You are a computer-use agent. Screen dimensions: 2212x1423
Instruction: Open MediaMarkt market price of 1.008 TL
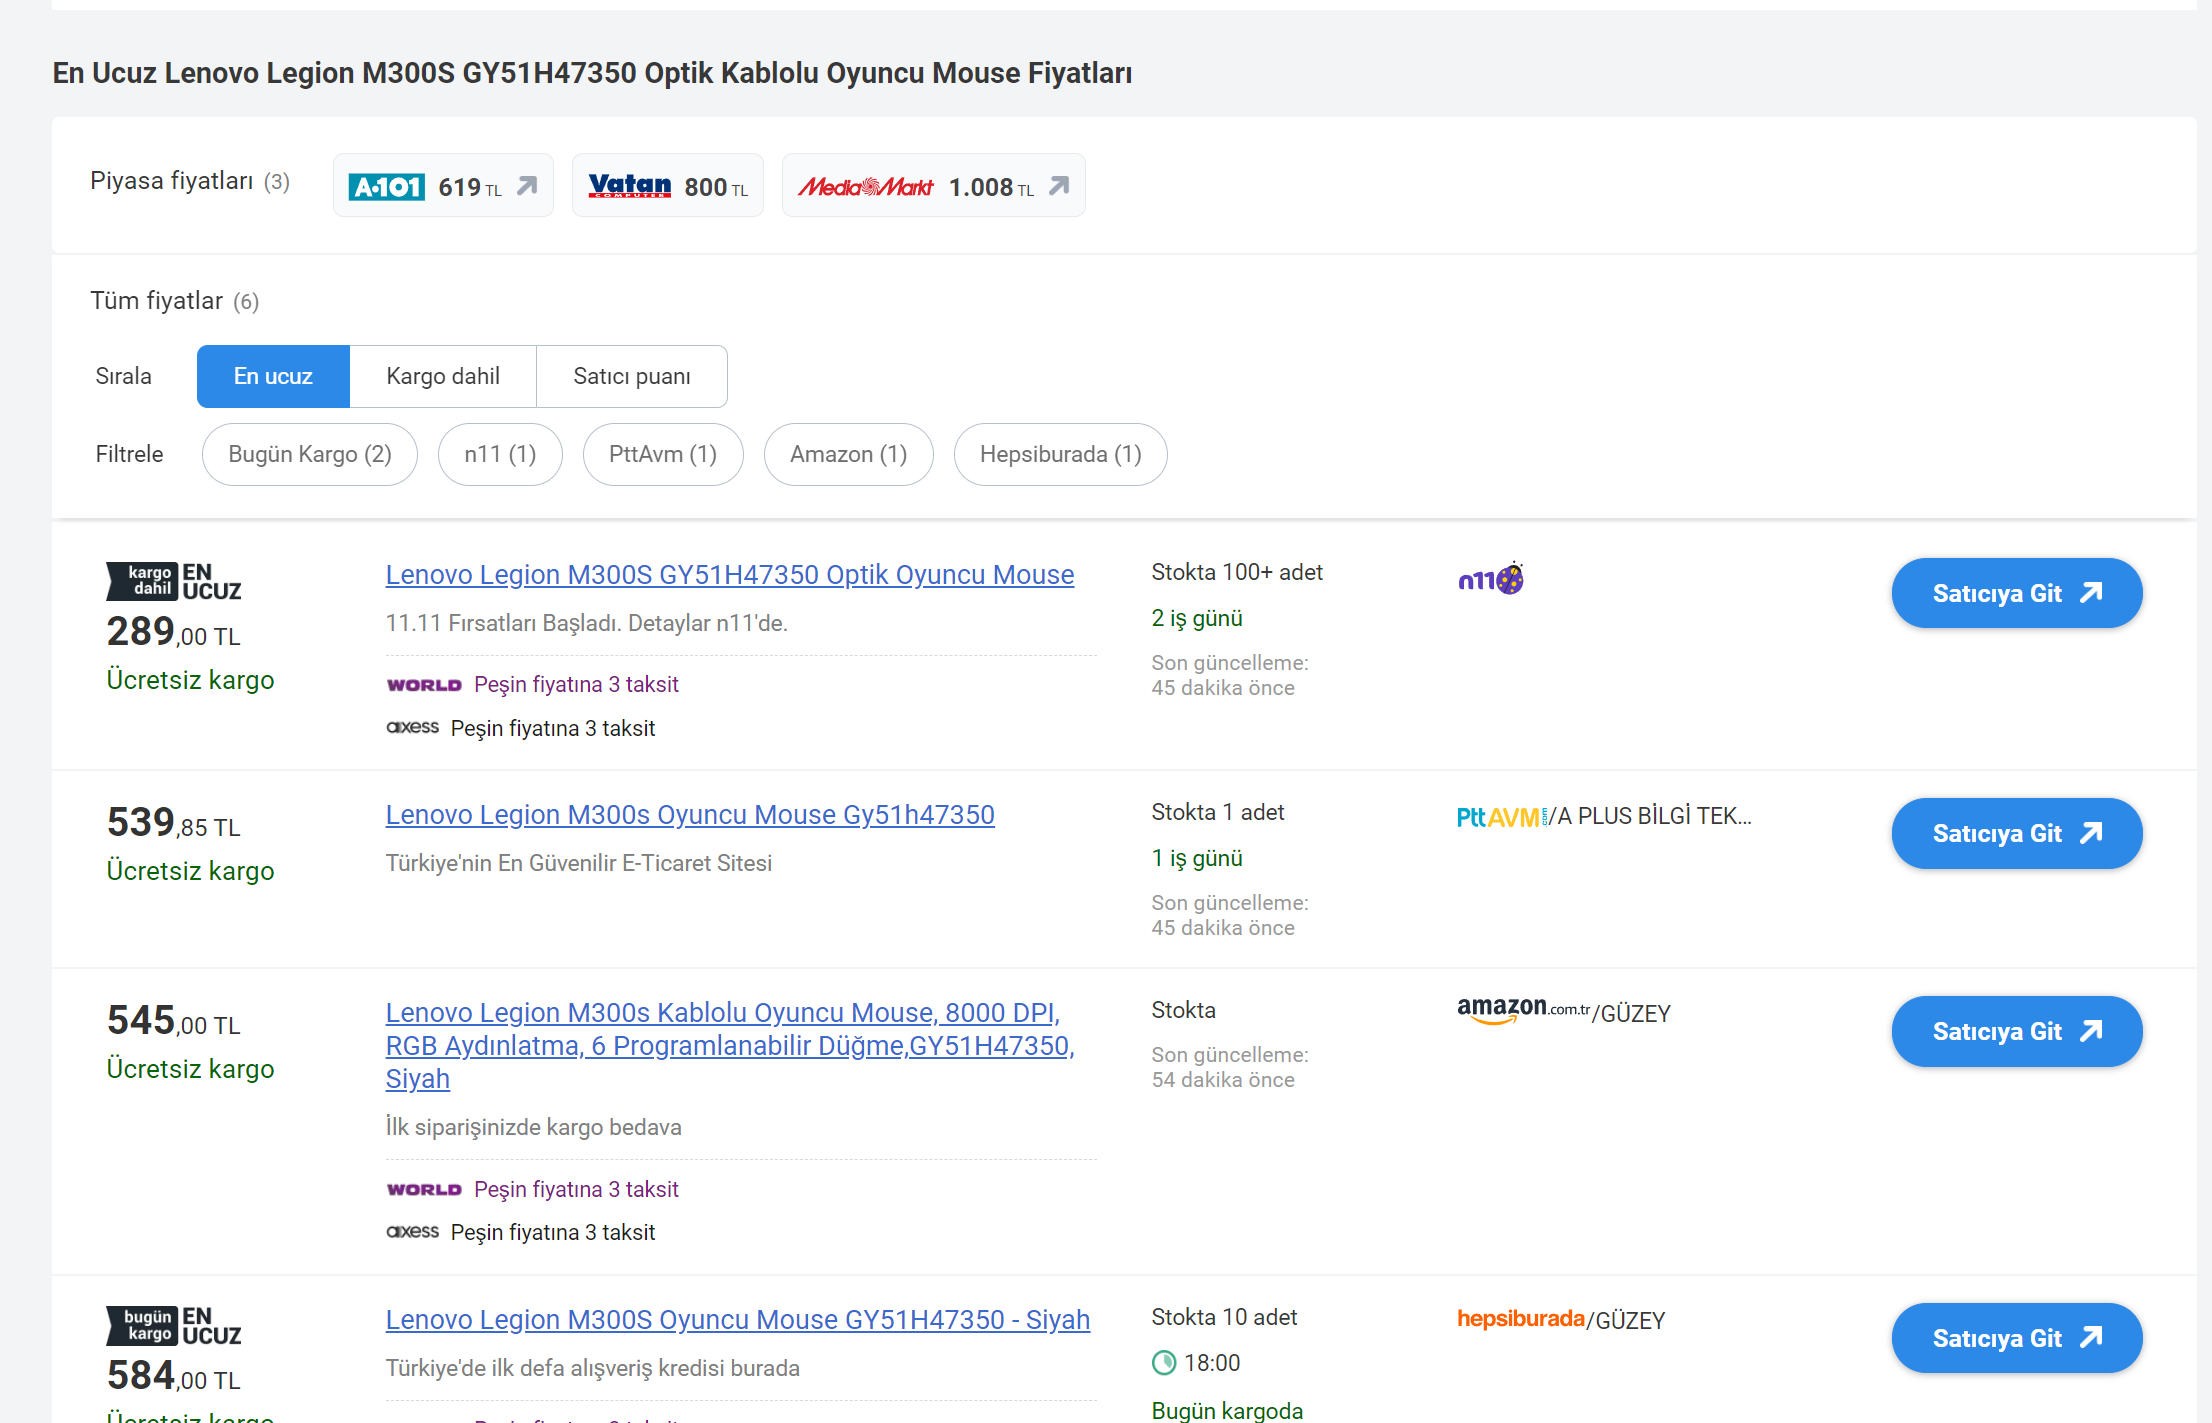pyautogui.click(x=933, y=186)
